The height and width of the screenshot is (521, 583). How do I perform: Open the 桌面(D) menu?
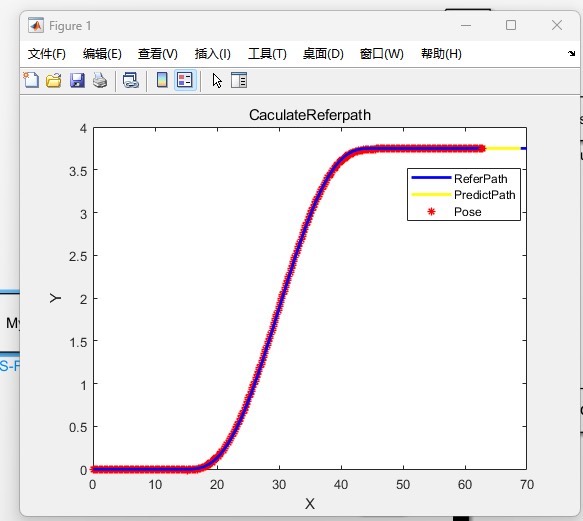(x=323, y=54)
